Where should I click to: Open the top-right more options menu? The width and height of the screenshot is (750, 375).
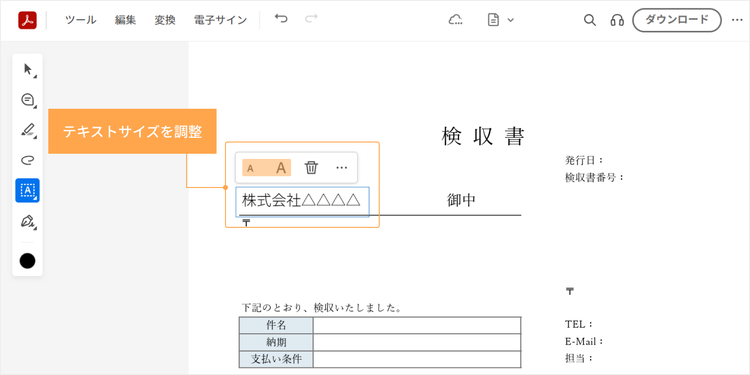coord(737,20)
